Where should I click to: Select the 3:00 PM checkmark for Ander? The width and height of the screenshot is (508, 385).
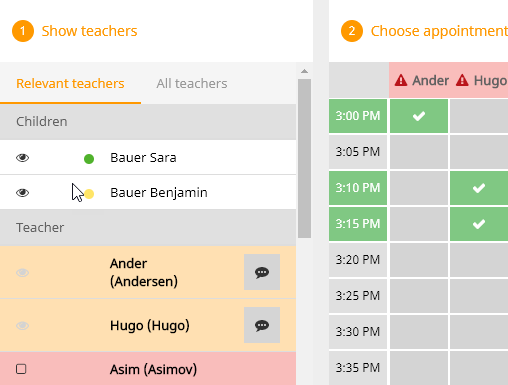pos(419,116)
